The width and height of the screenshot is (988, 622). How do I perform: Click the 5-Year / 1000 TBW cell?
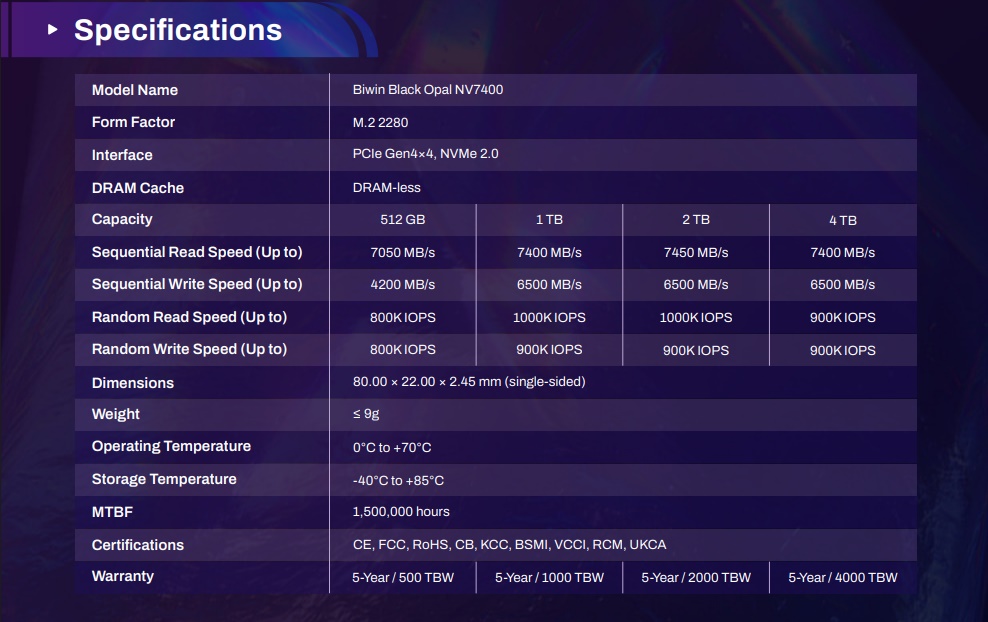pyautogui.click(x=549, y=577)
